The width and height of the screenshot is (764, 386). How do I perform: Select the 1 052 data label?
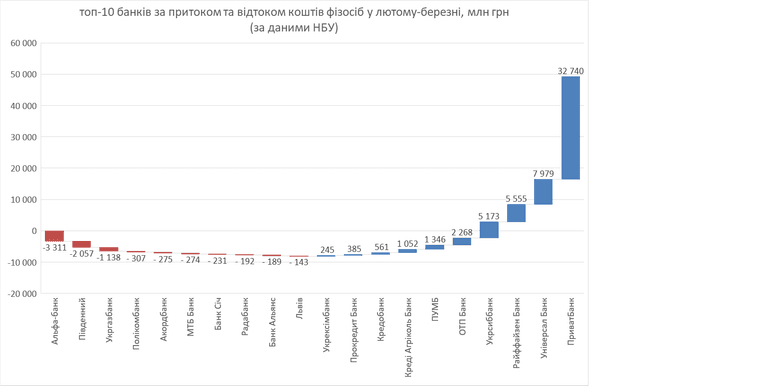pos(407,244)
